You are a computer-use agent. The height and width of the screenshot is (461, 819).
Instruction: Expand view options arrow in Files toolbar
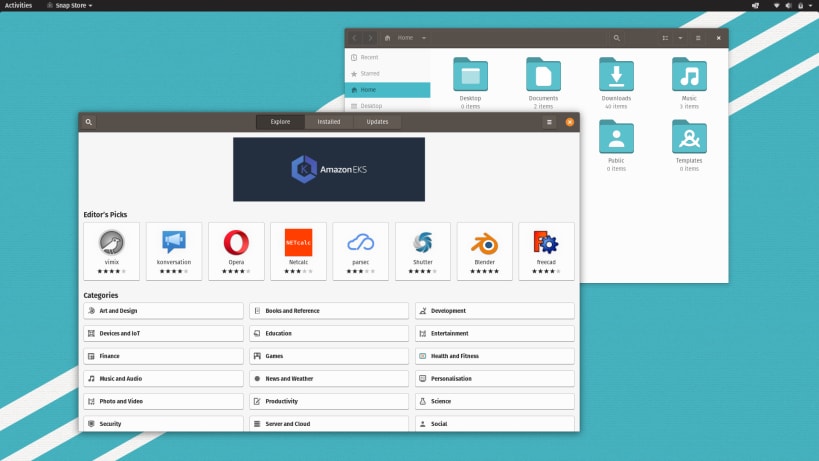coord(680,38)
